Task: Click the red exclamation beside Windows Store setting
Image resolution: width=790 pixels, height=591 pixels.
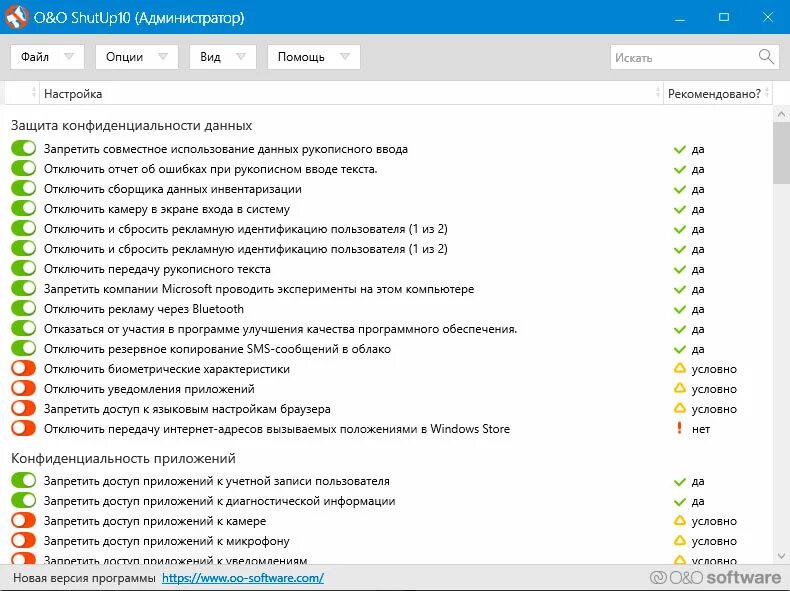Action: click(x=680, y=429)
